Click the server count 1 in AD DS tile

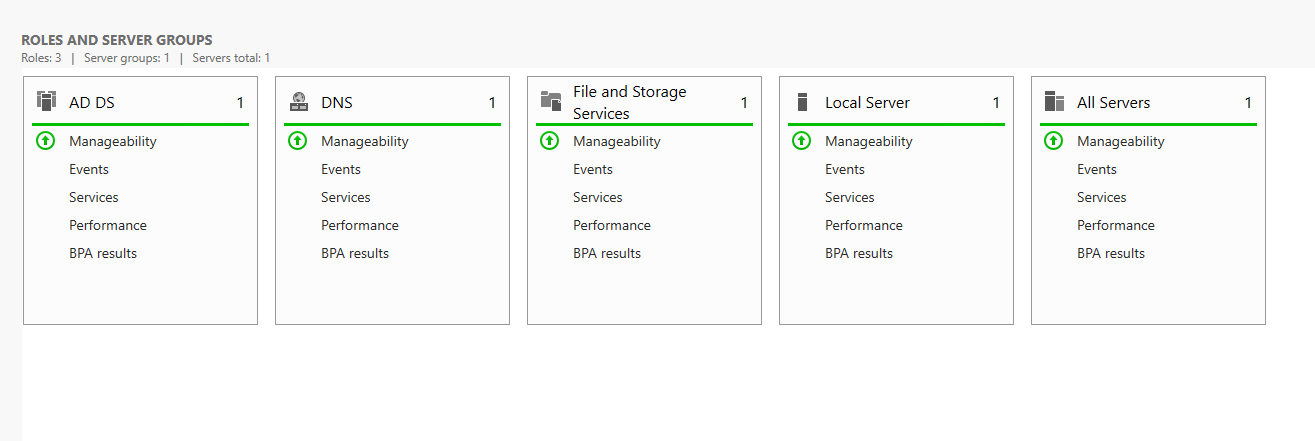pos(240,102)
